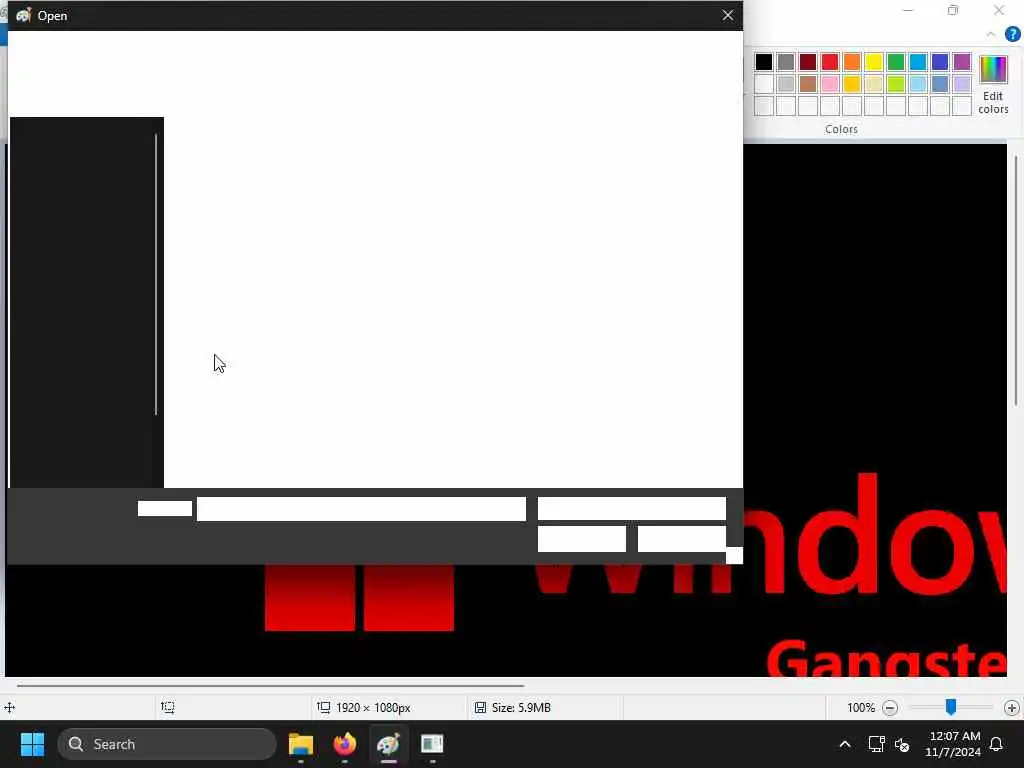This screenshot has width=1024, height=768.
Task: Close the Open dialog
Action: pyautogui.click(x=728, y=15)
